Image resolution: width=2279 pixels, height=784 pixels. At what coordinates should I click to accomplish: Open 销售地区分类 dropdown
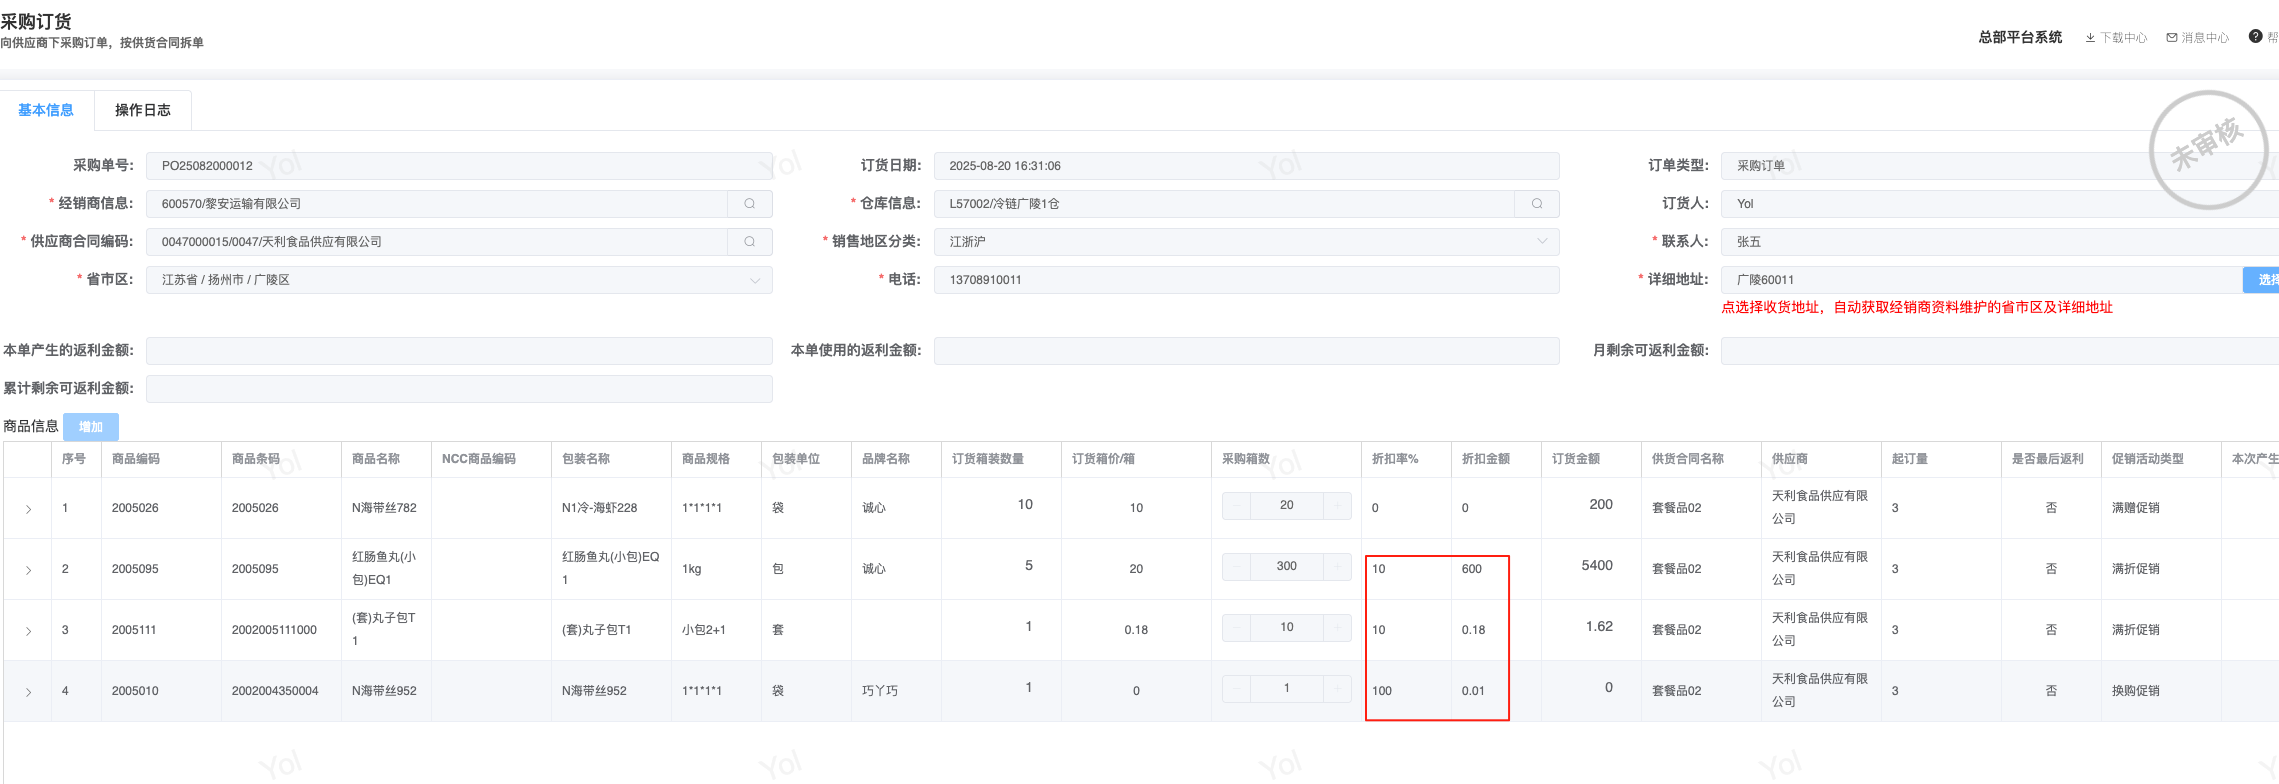click(x=1245, y=242)
